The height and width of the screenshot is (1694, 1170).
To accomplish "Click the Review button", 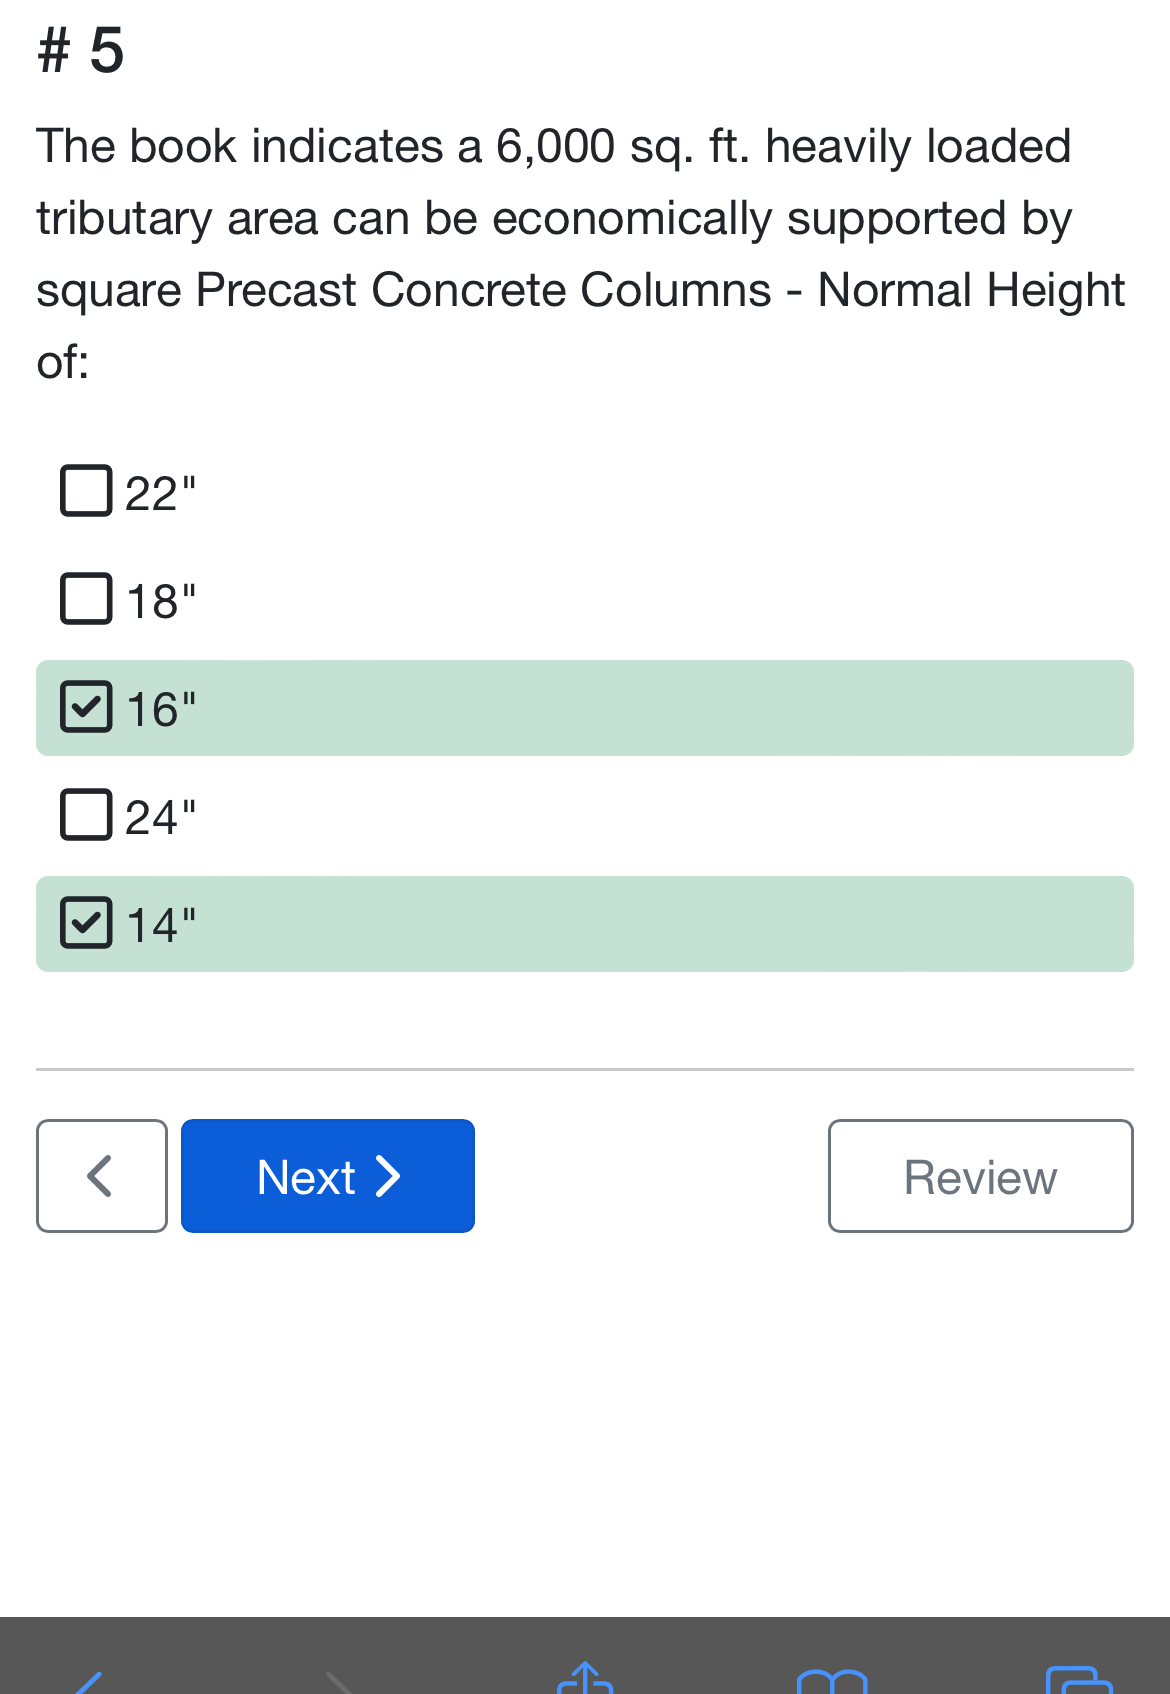I will coord(979,1176).
